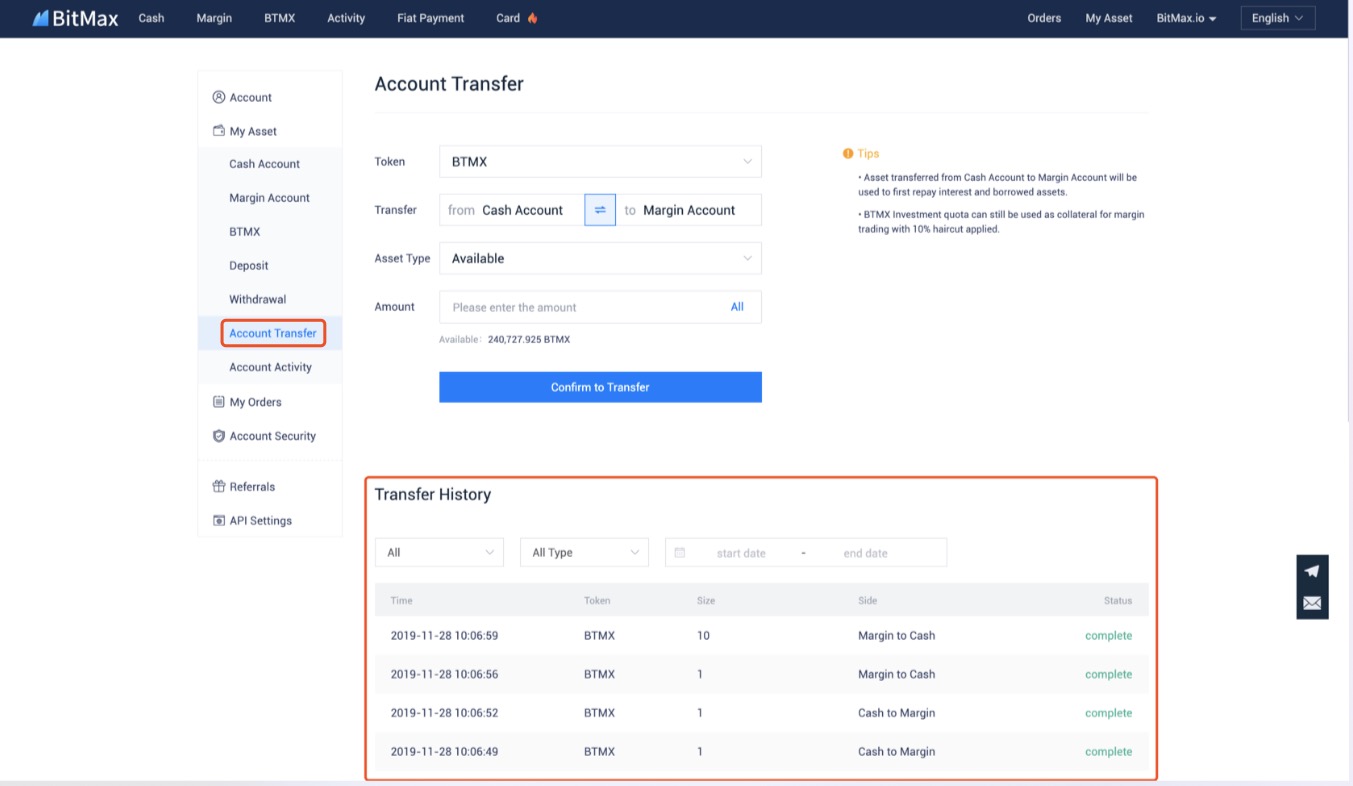Image resolution: width=1353 pixels, height=786 pixels.
Task: Click the start date field
Action: (x=741, y=553)
